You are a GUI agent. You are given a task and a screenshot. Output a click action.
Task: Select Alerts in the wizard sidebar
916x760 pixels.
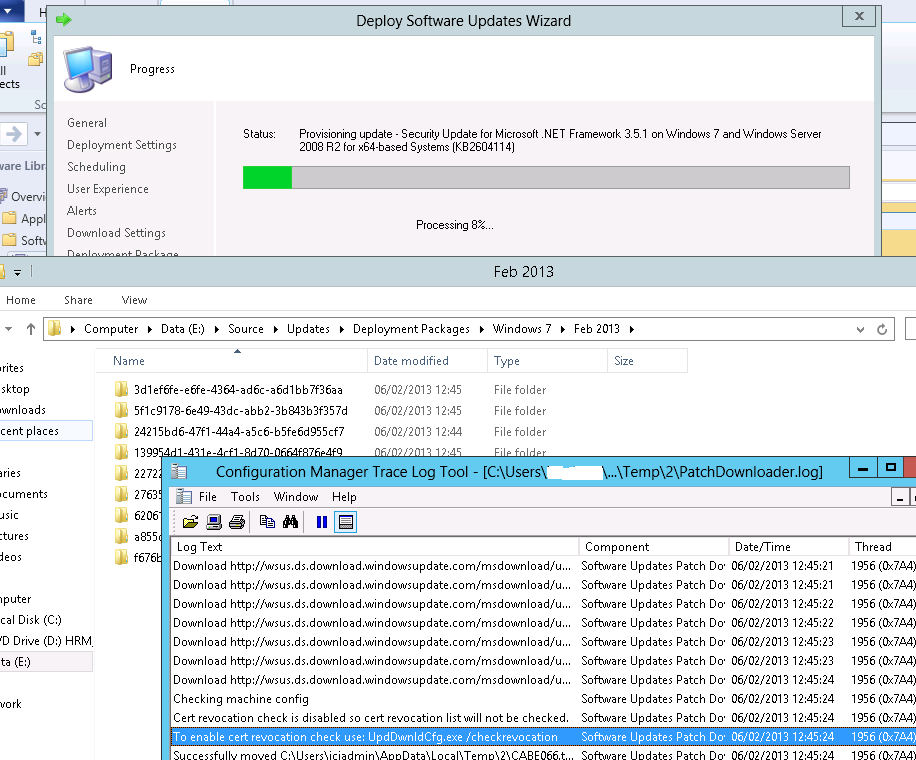click(79, 210)
